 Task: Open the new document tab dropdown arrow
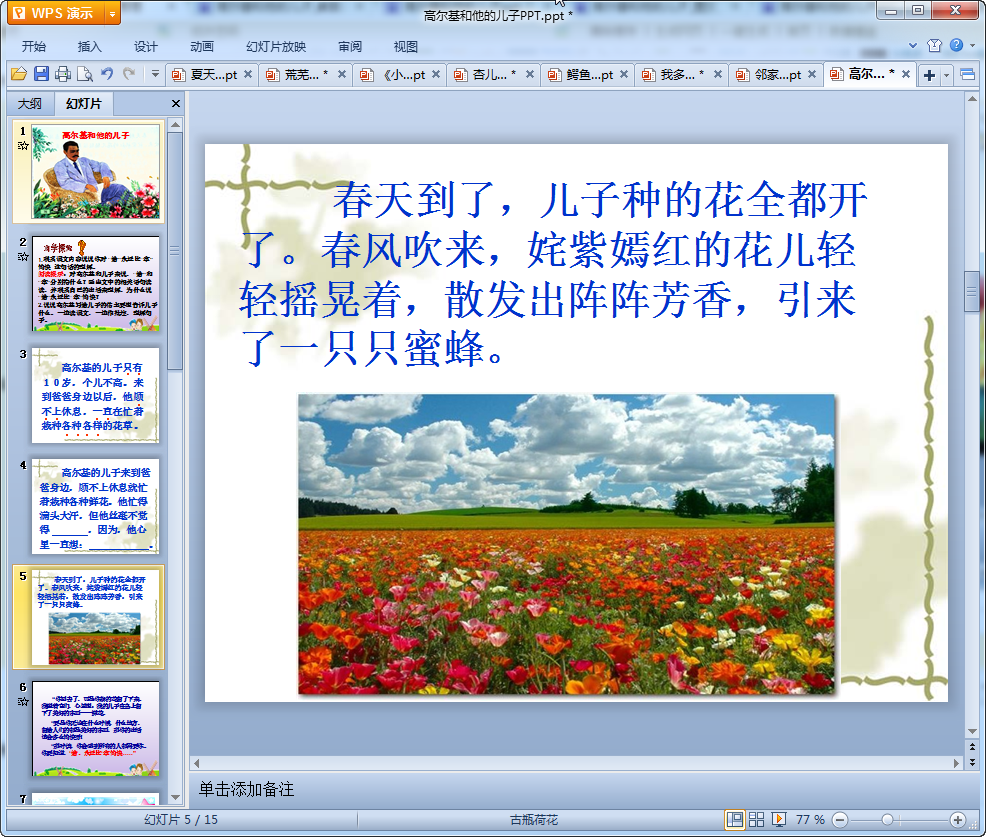pyautogui.click(x=945, y=75)
